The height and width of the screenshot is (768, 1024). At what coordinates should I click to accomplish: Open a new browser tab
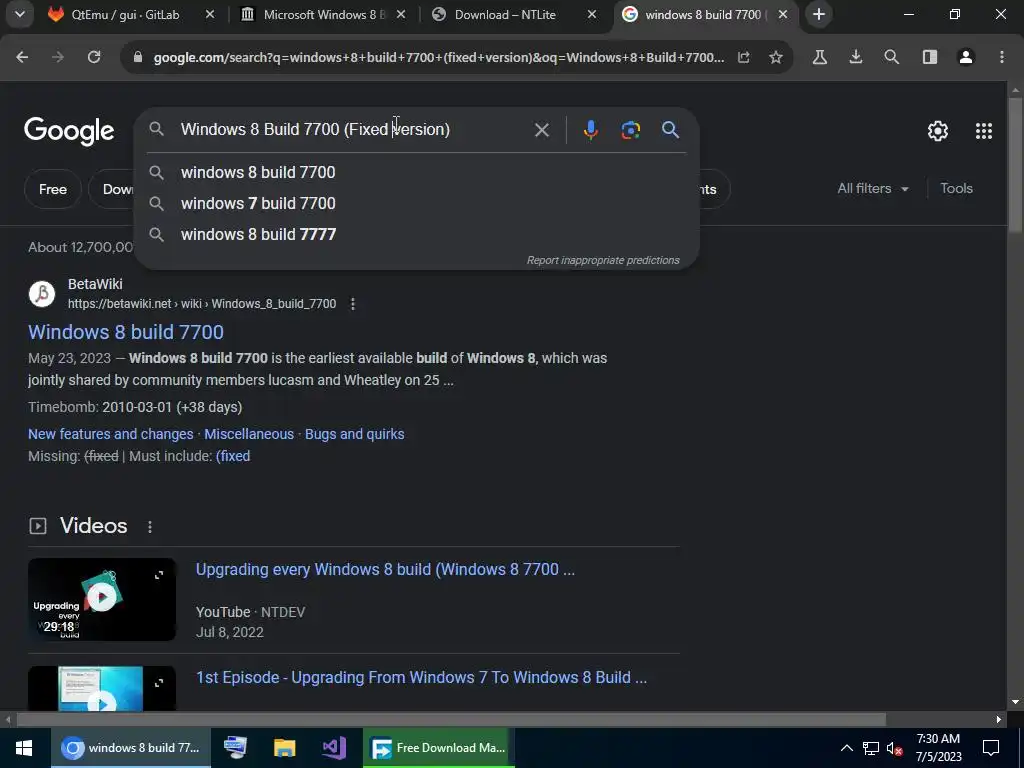(x=818, y=14)
